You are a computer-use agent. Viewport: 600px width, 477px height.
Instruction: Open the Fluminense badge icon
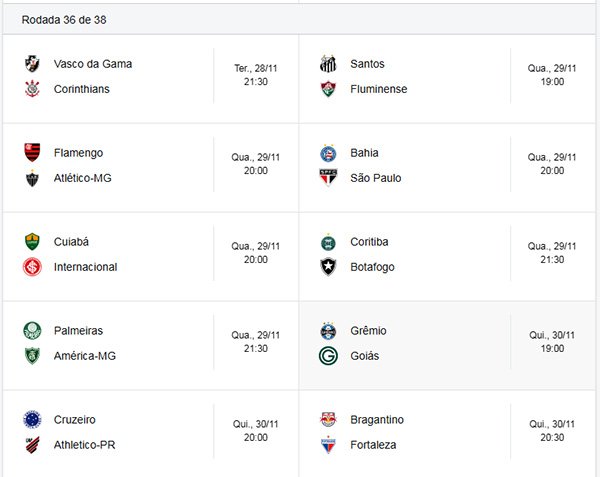(328, 89)
